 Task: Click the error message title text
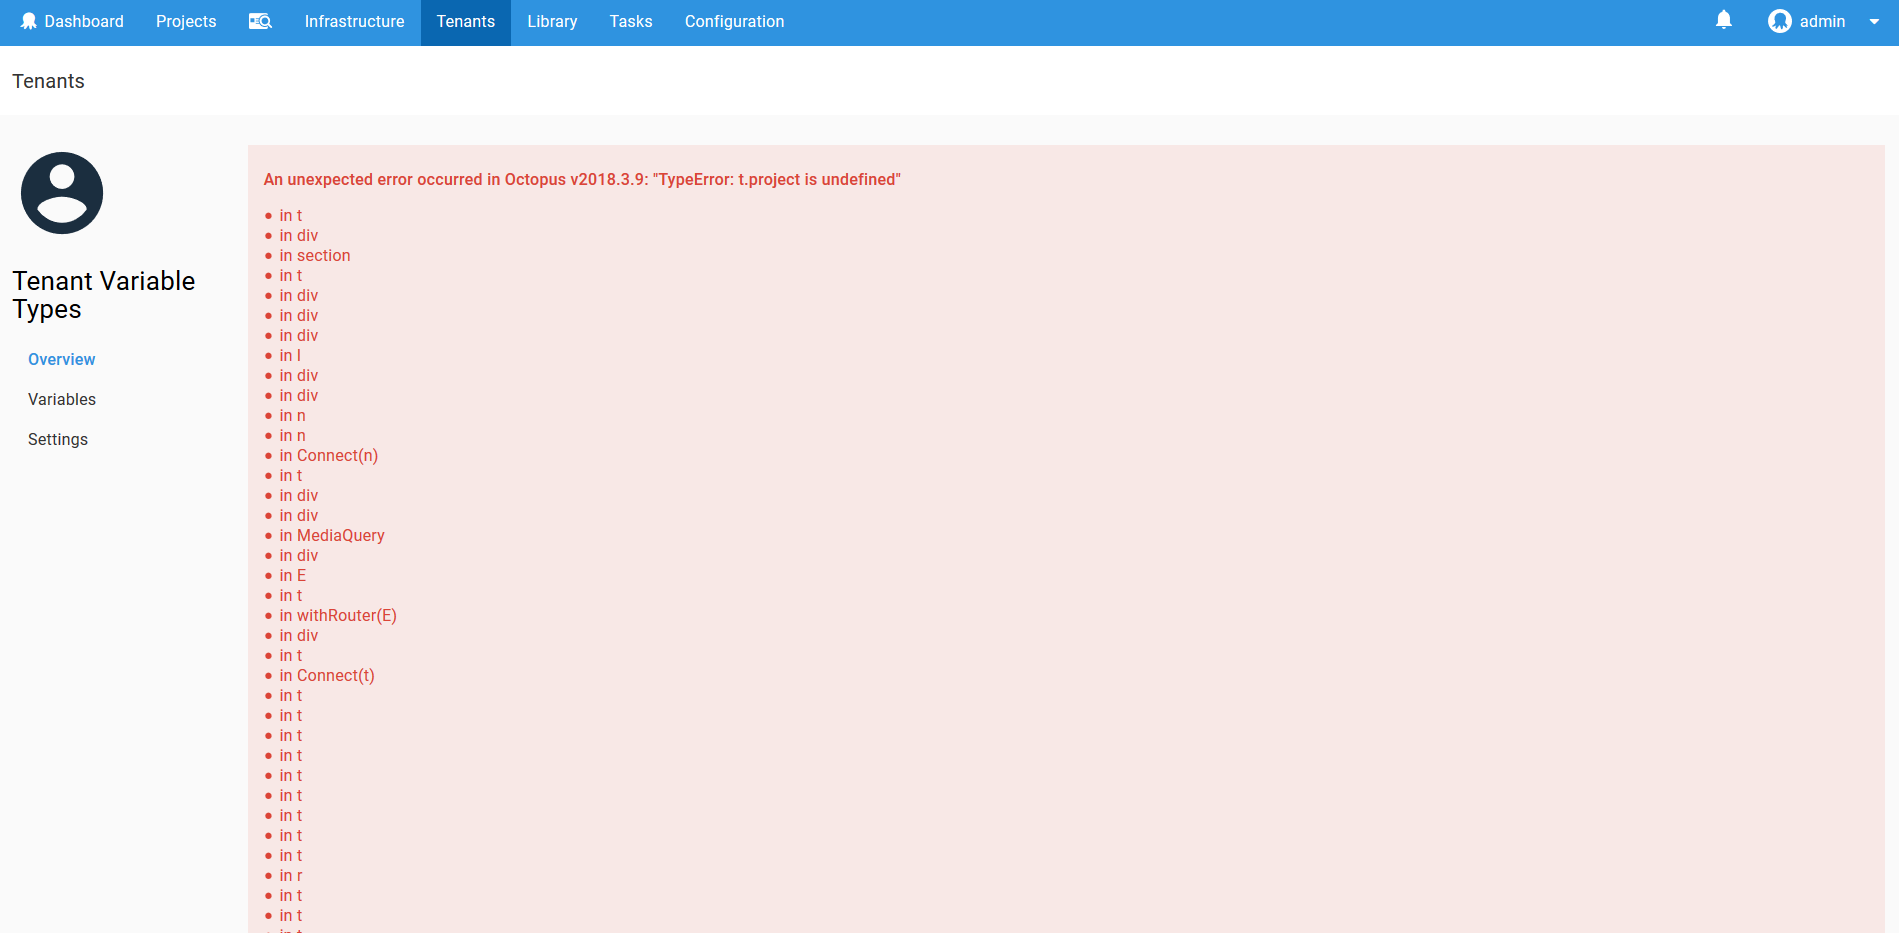coord(582,179)
